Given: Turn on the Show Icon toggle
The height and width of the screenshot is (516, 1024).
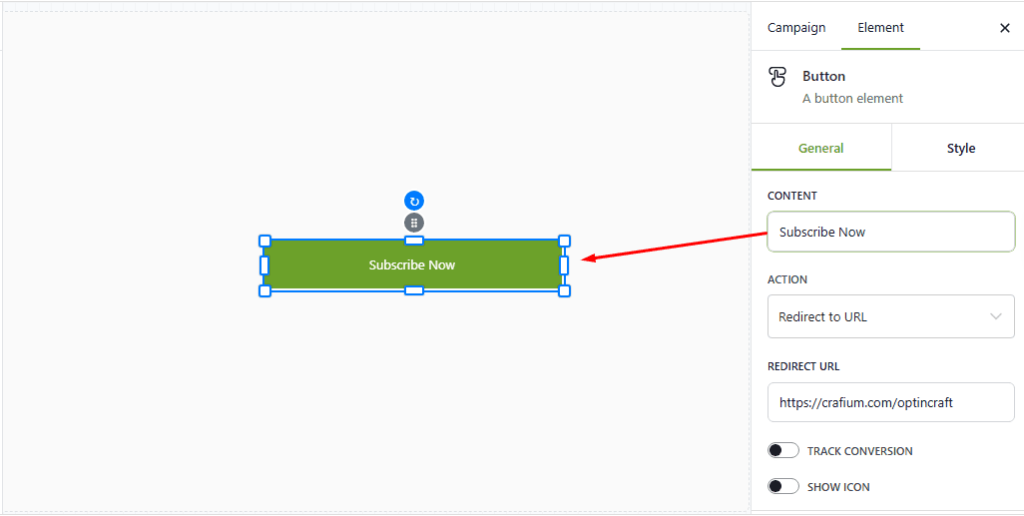Looking at the screenshot, I should click(783, 487).
